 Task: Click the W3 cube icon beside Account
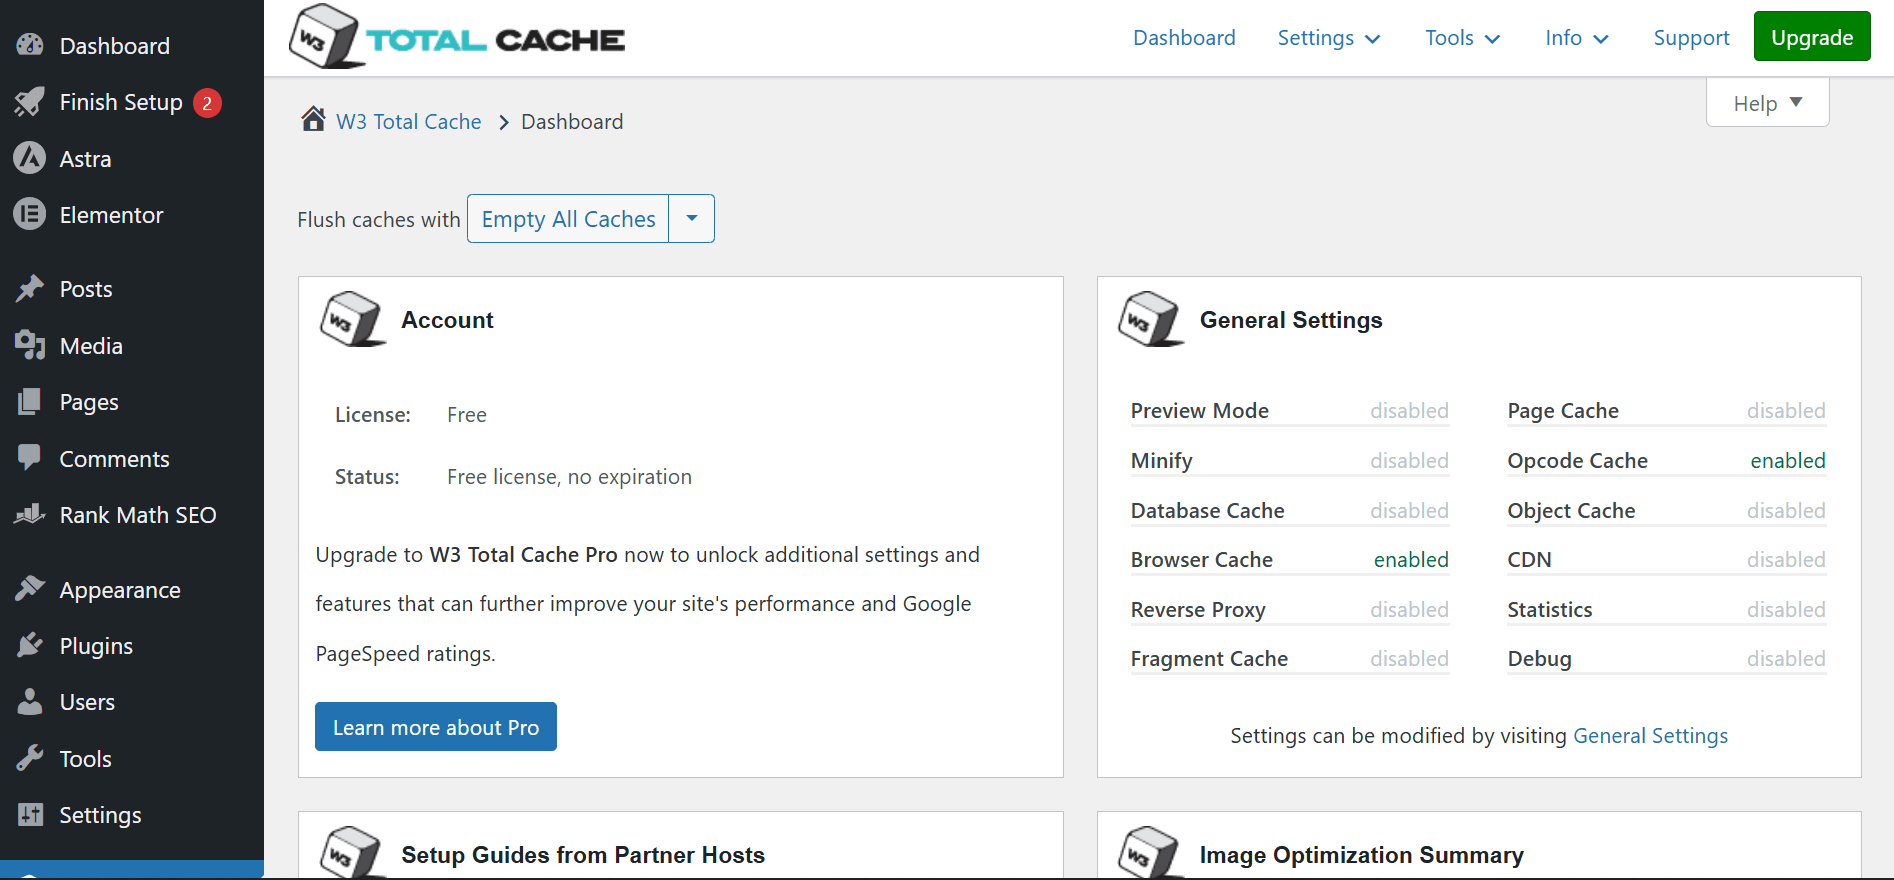(352, 320)
